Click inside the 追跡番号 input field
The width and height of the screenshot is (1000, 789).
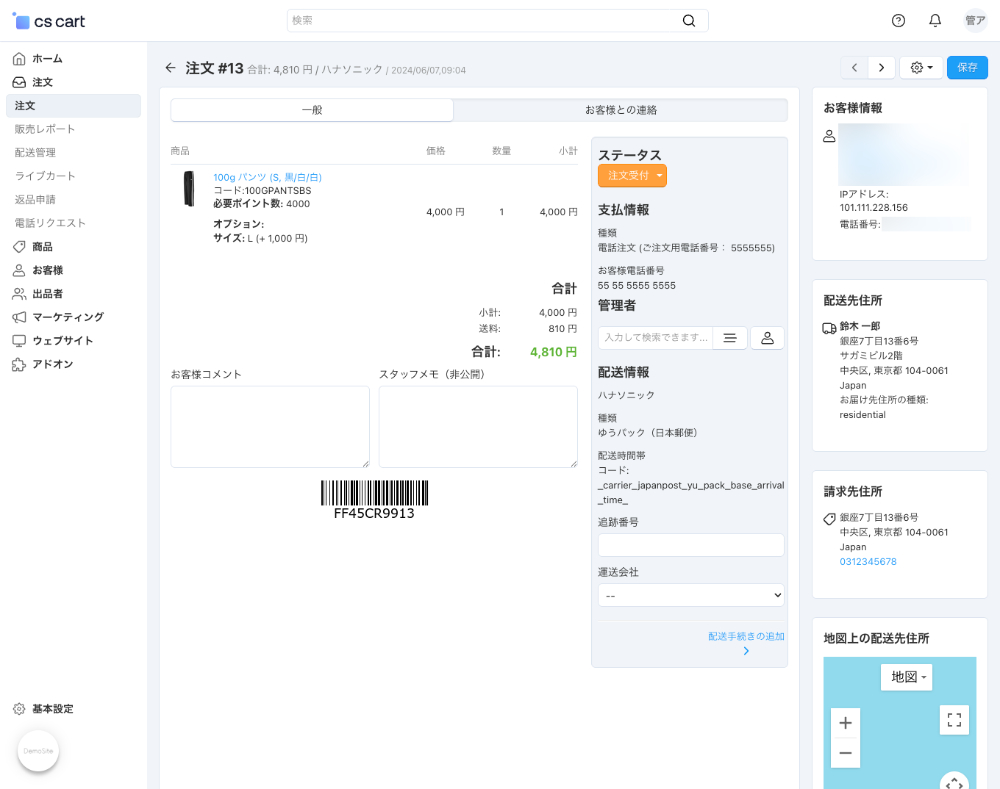pyautogui.click(x=690, y=544)
